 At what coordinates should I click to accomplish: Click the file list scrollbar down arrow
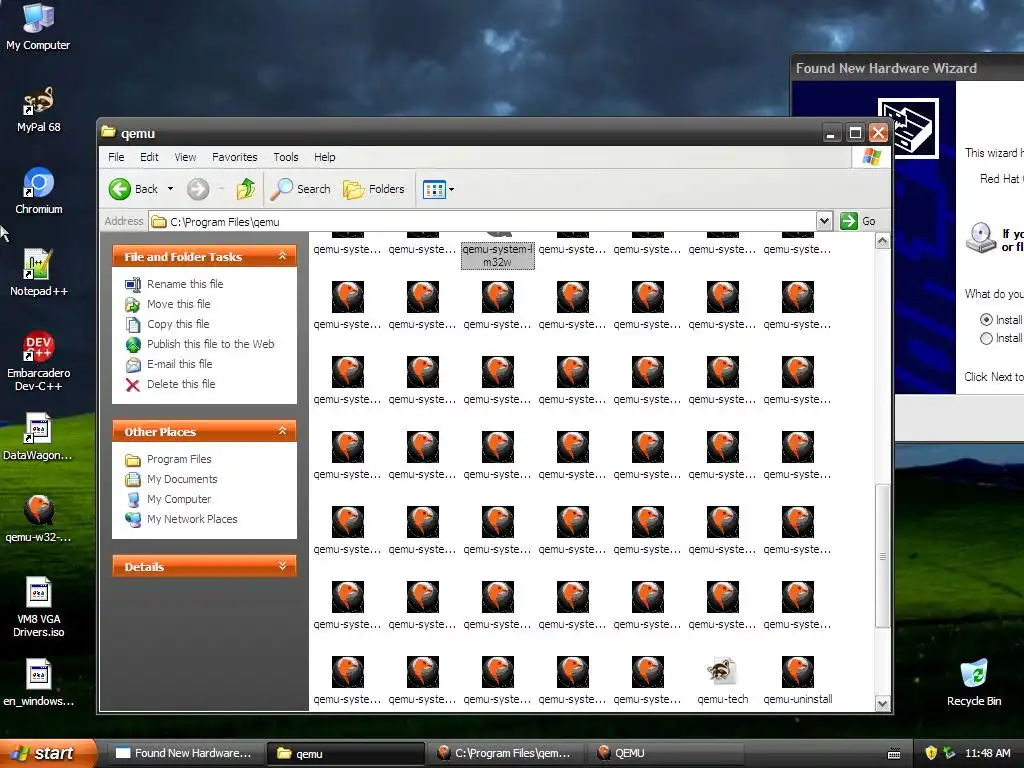pyautogui.click(x=882, y=703)
